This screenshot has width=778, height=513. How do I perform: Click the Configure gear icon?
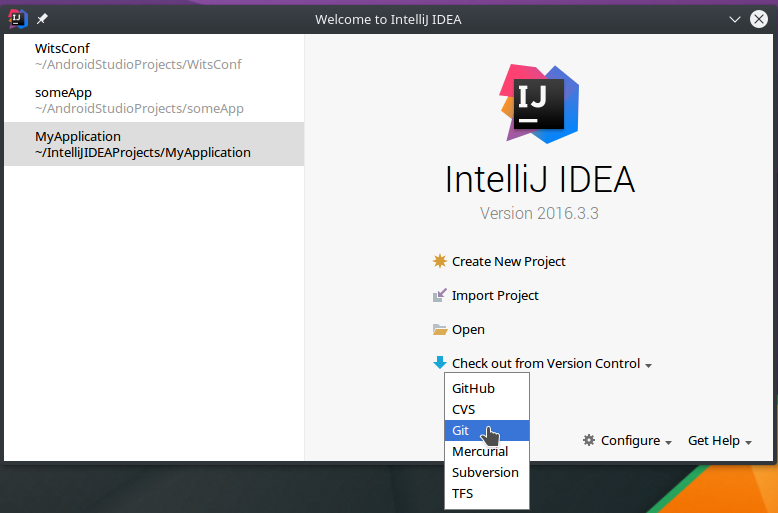pyautogui.click(x=589, y=440)
